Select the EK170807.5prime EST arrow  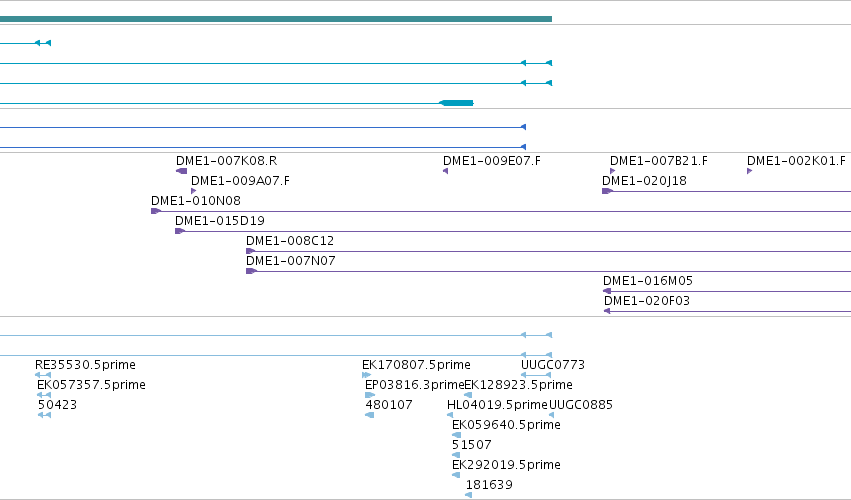367,375
